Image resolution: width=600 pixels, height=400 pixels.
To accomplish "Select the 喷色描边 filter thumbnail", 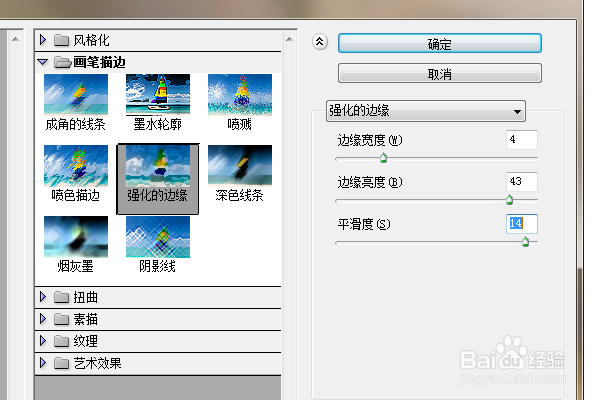I will click(76, 166).
